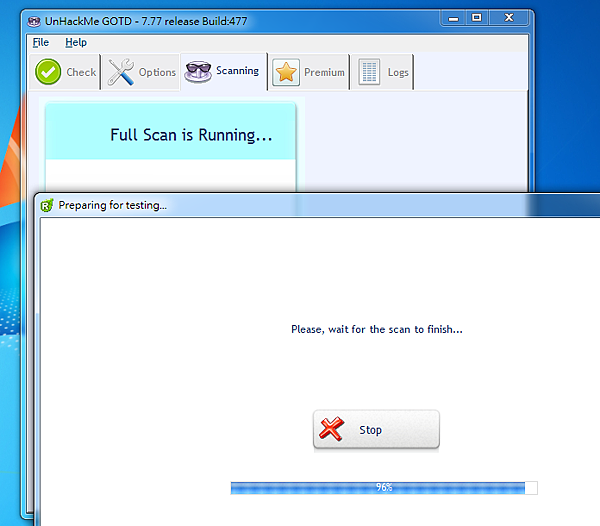Open the Premium tab
Image resolution: width=600 pixels, height=526 pixels.
point(309,72)
